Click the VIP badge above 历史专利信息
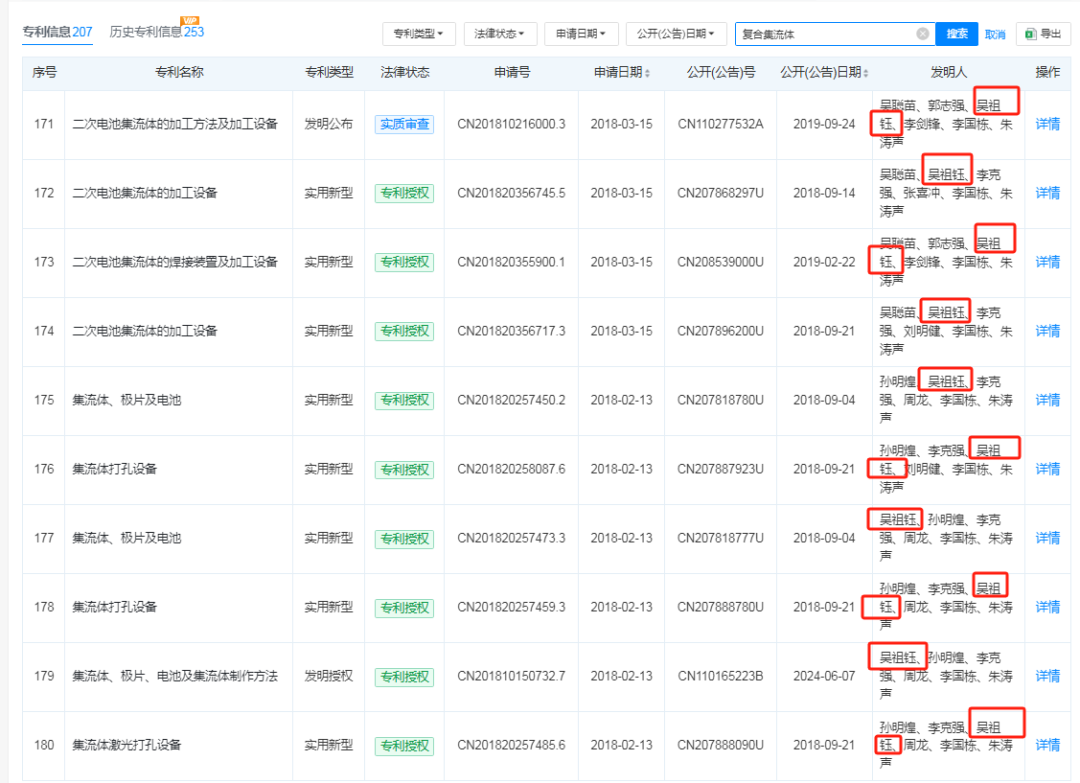This screenshot has height=783, width=1080. tap(188, 20)
